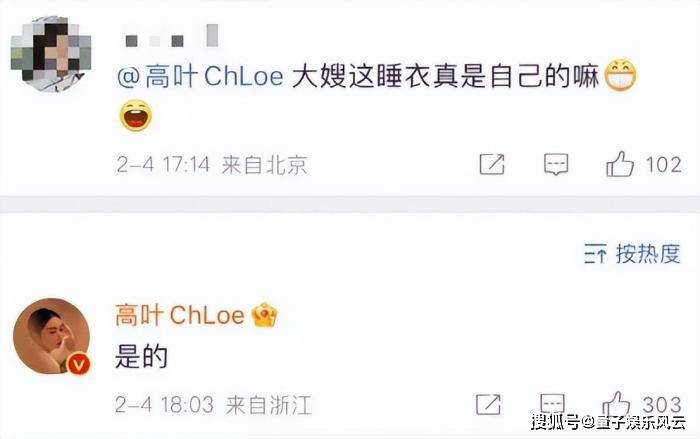This screenshot has width=700, height=439.
Task: Open the reply icon on the 18:03 comment
Action: 553,403
